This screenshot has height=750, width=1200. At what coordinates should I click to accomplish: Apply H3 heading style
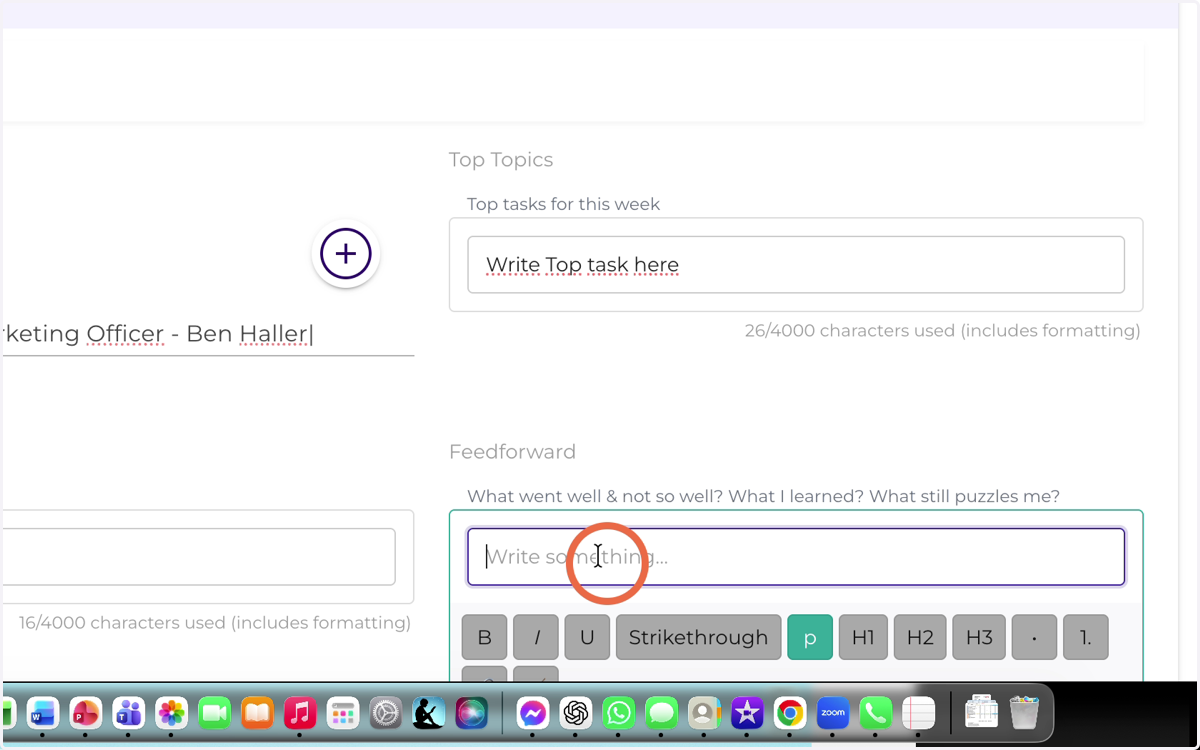979,637
